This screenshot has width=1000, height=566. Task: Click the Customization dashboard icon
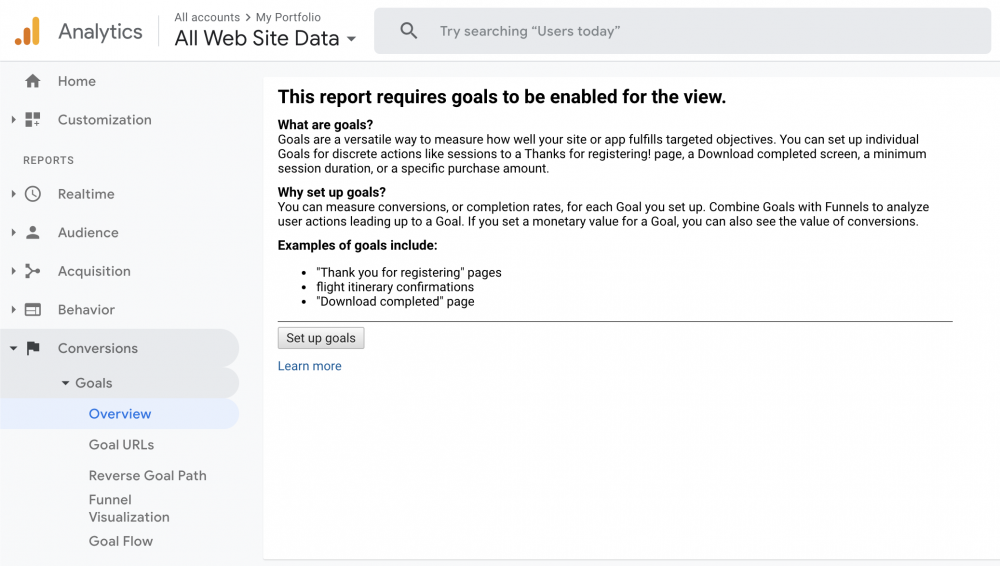33,120
